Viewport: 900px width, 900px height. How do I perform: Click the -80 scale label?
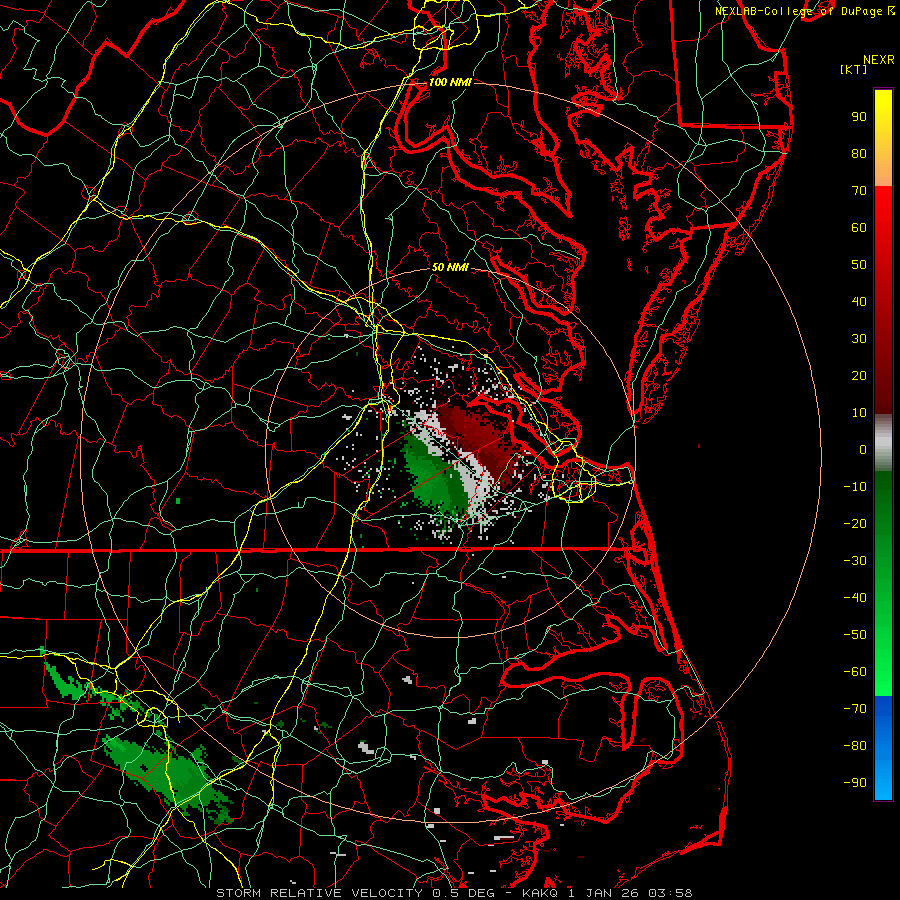tap(855, 746)
